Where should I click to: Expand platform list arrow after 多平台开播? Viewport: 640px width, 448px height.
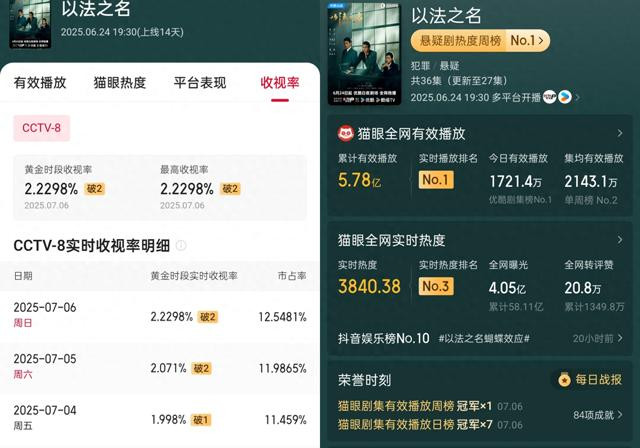(577, 98)
